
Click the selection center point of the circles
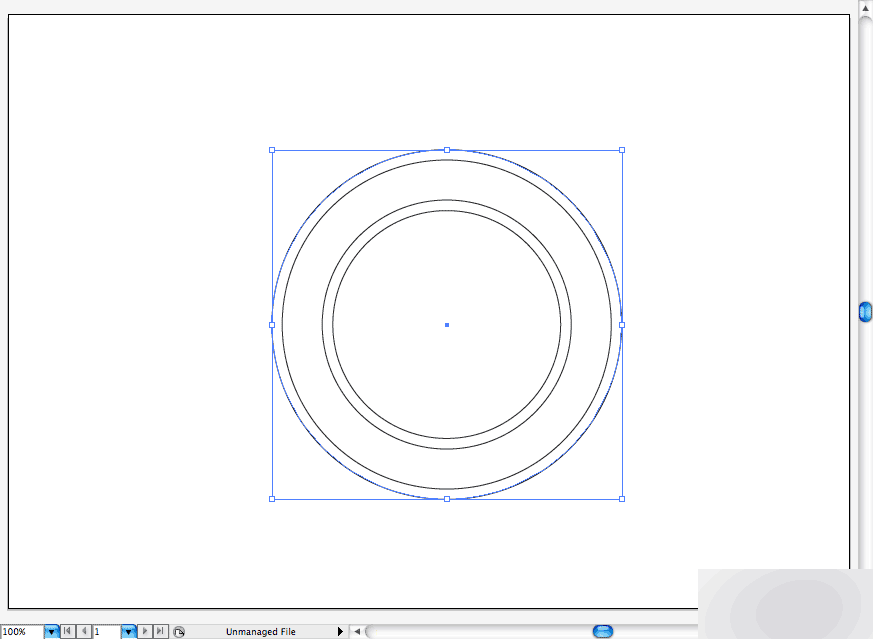pos(447,325)
